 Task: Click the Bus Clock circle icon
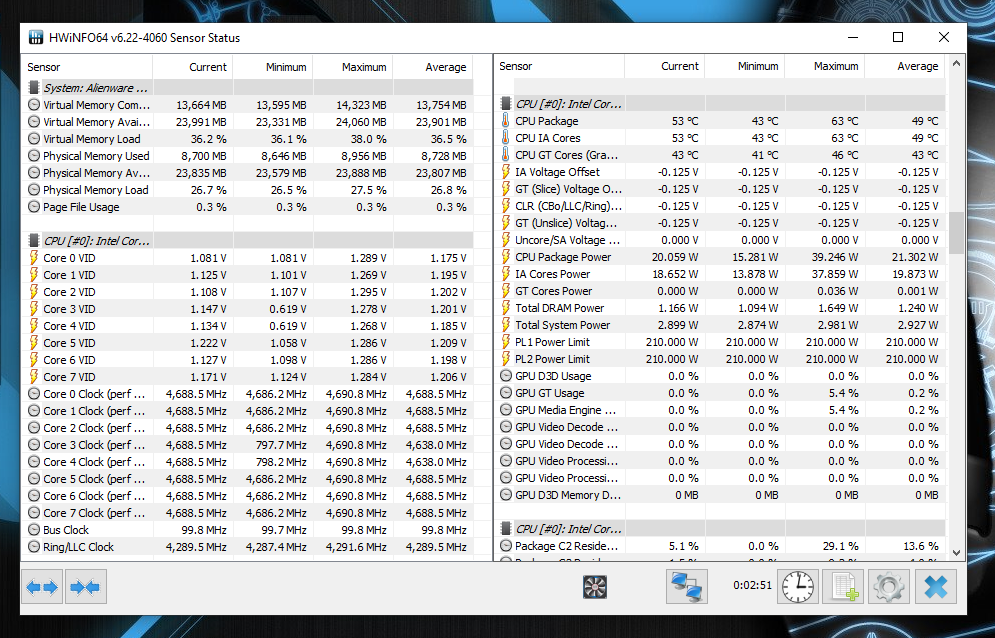34,529
